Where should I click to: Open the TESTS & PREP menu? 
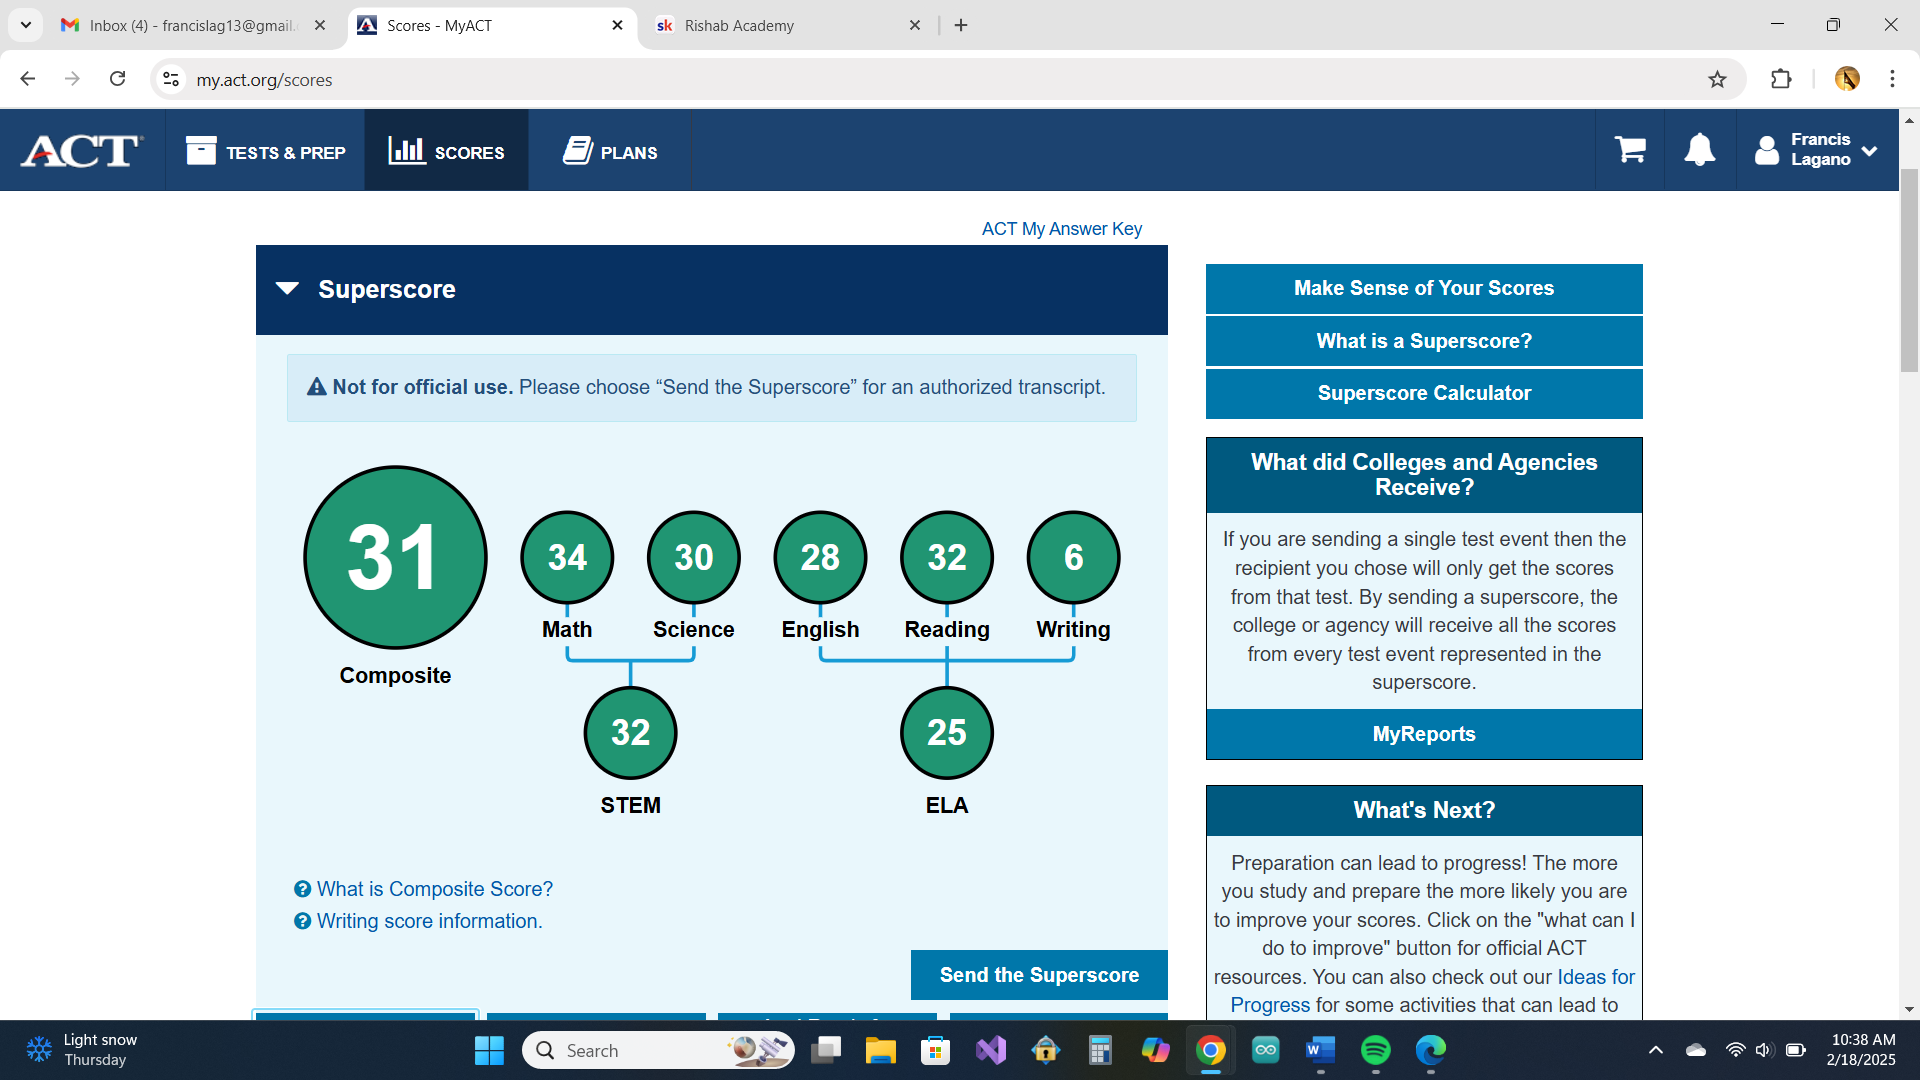tap(266, 152)
